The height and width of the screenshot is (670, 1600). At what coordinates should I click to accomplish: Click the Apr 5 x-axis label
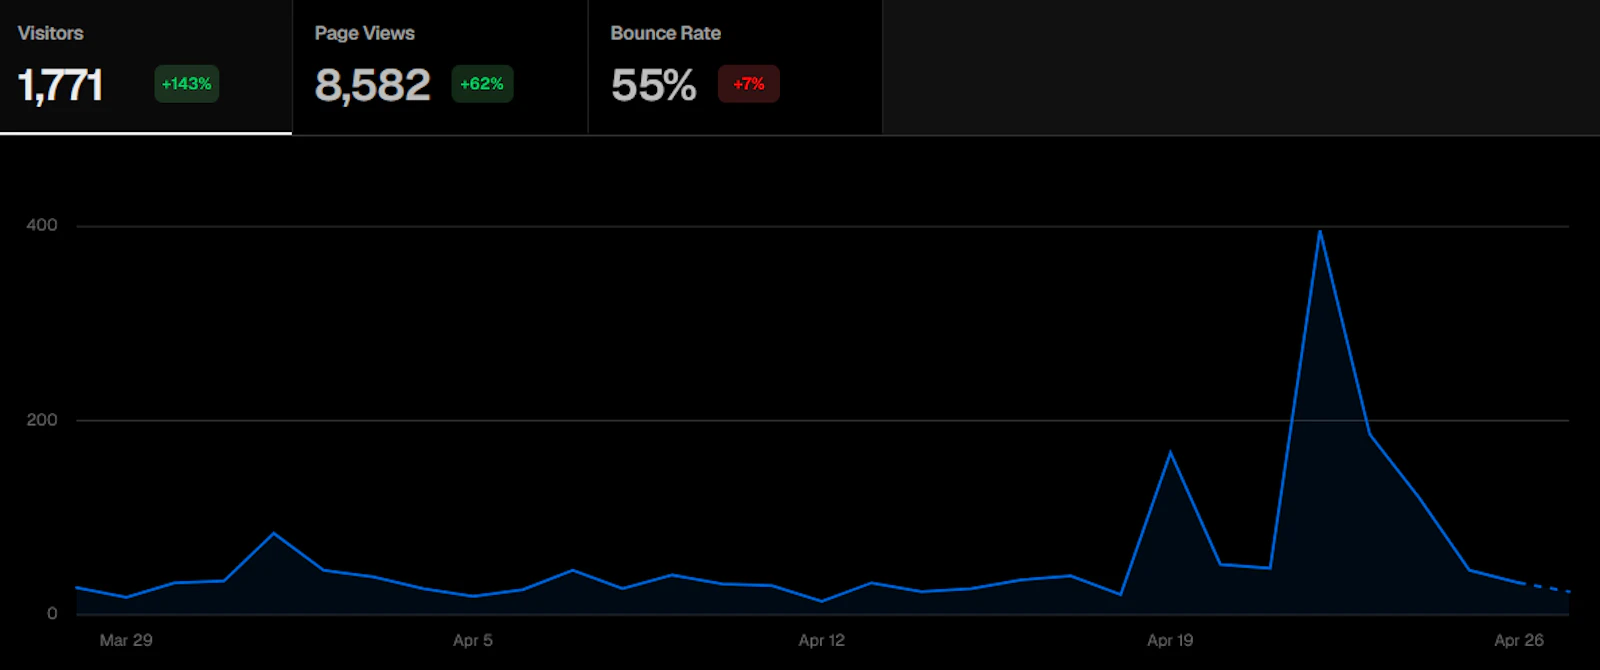(473, 640)
